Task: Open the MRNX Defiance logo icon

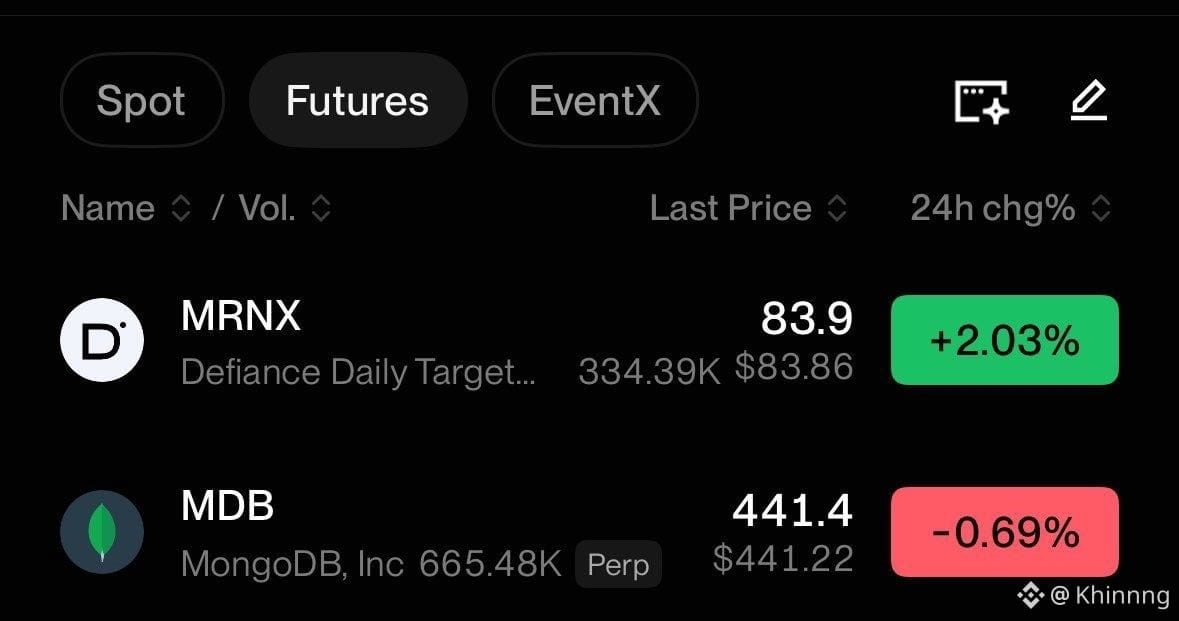Action: click(102, 340)
